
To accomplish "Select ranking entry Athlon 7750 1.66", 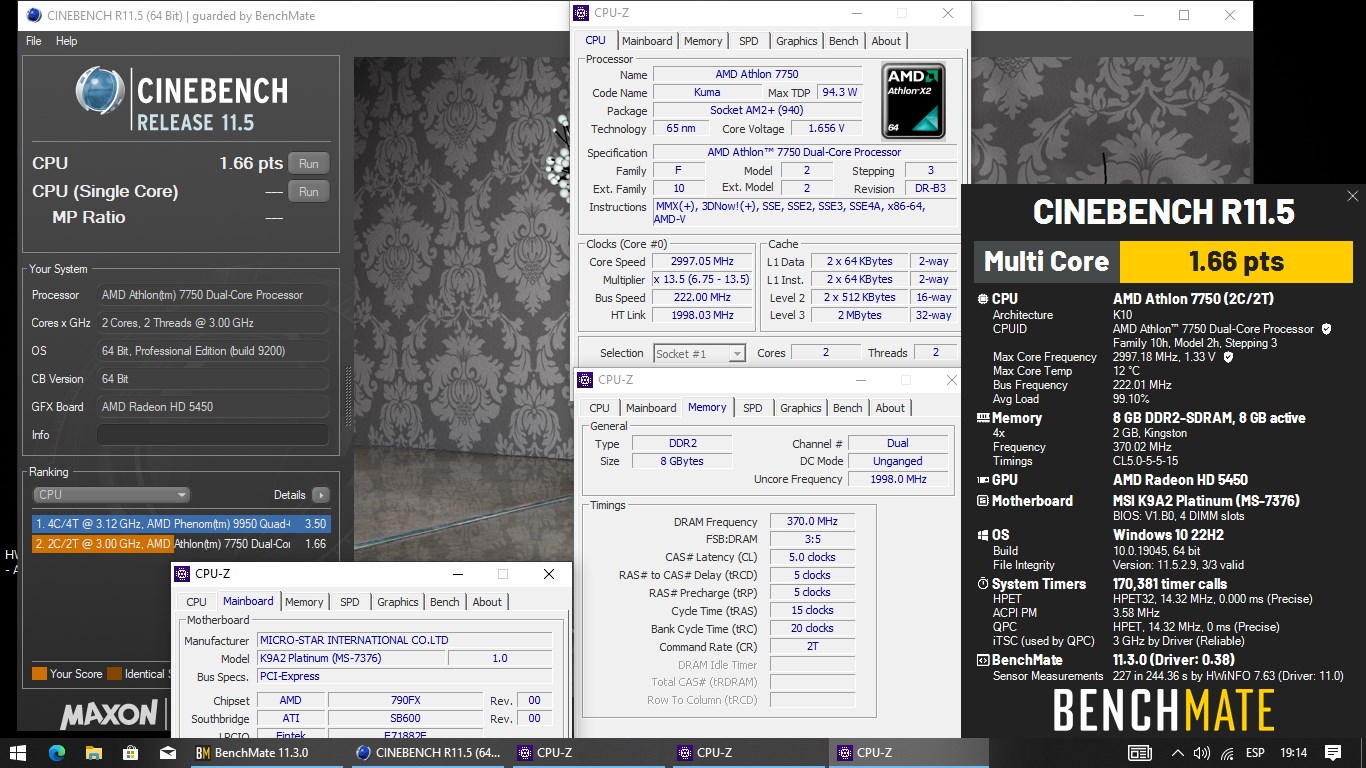I will click(180, 544).
